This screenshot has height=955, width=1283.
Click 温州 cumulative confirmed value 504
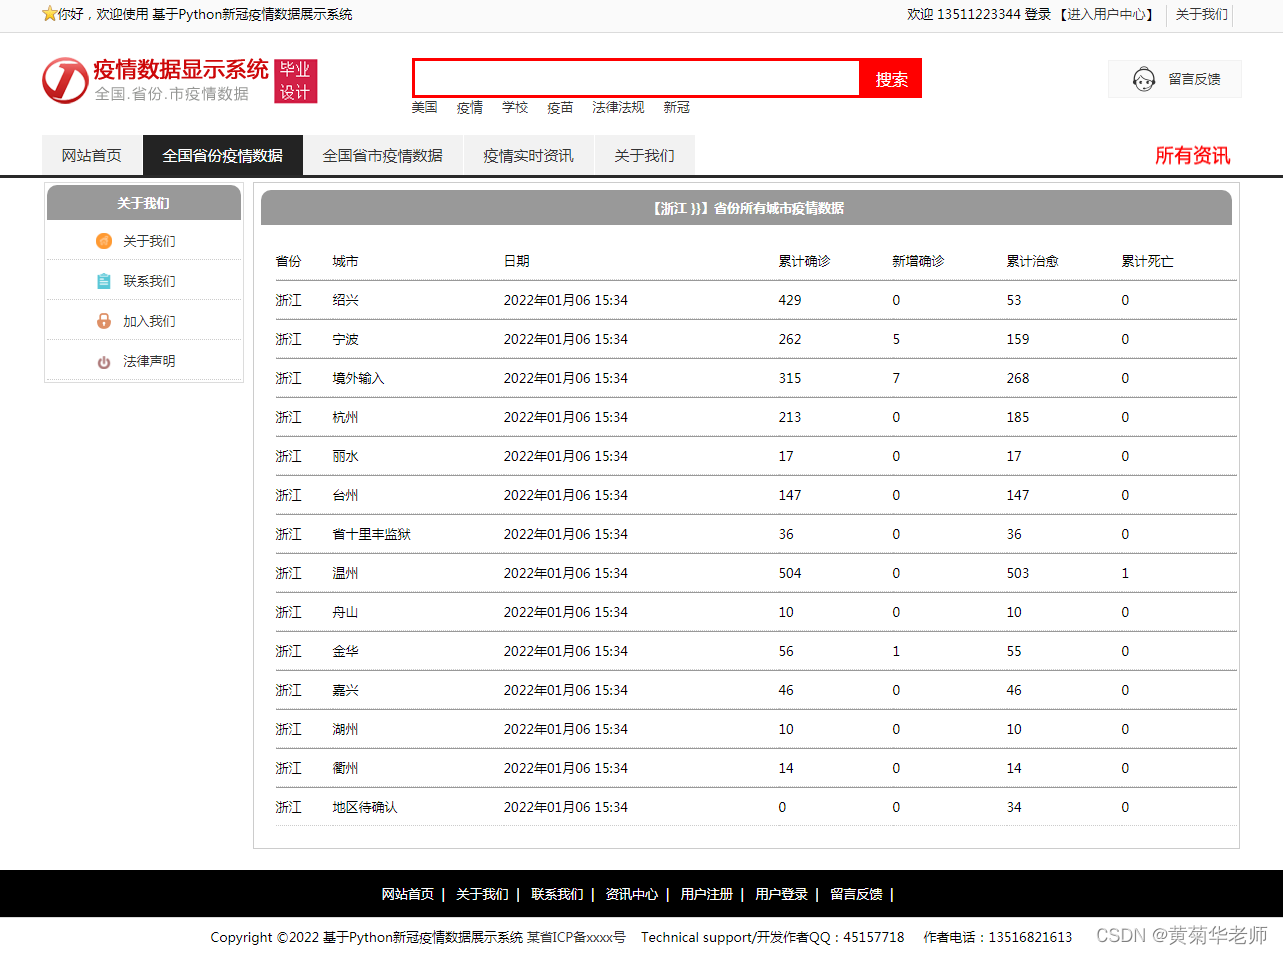[x=790, y=573]
